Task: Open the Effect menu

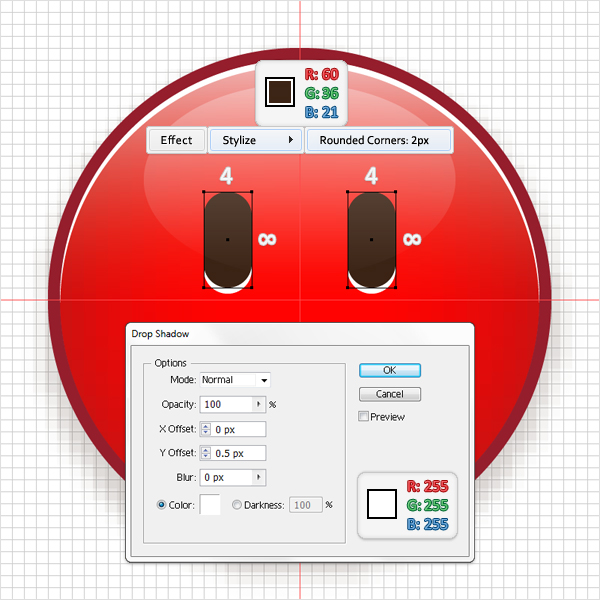Action: tap(176, 140)
